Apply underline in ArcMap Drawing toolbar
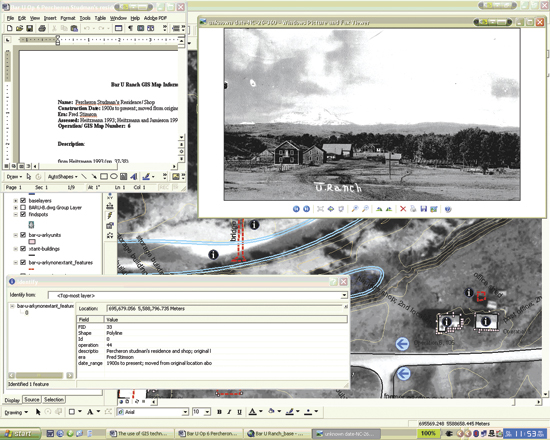The width and height of the screenshot is (550, 440). point(239,412)
